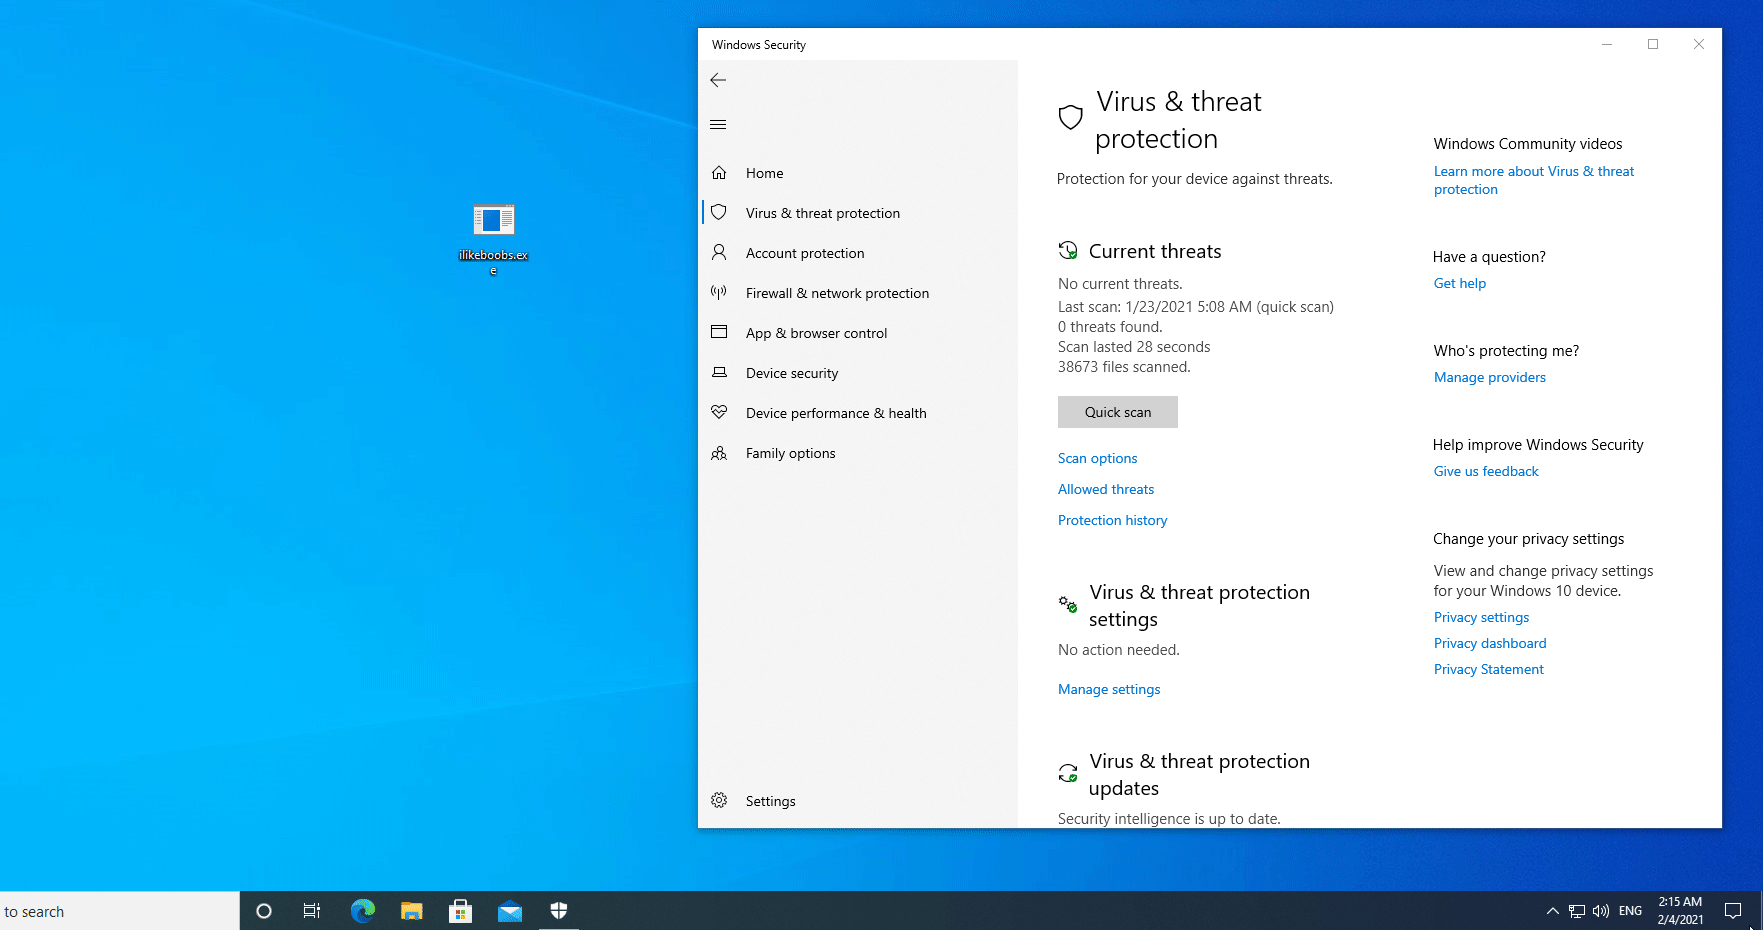Maximize the Windows Security window
Screen dimensions: 1763x930
click(x=1653, y=44)
